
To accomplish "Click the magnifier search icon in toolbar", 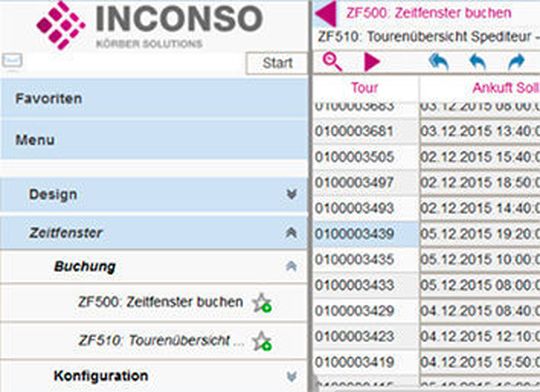I will pyautogui.click(x=332, y=63).
